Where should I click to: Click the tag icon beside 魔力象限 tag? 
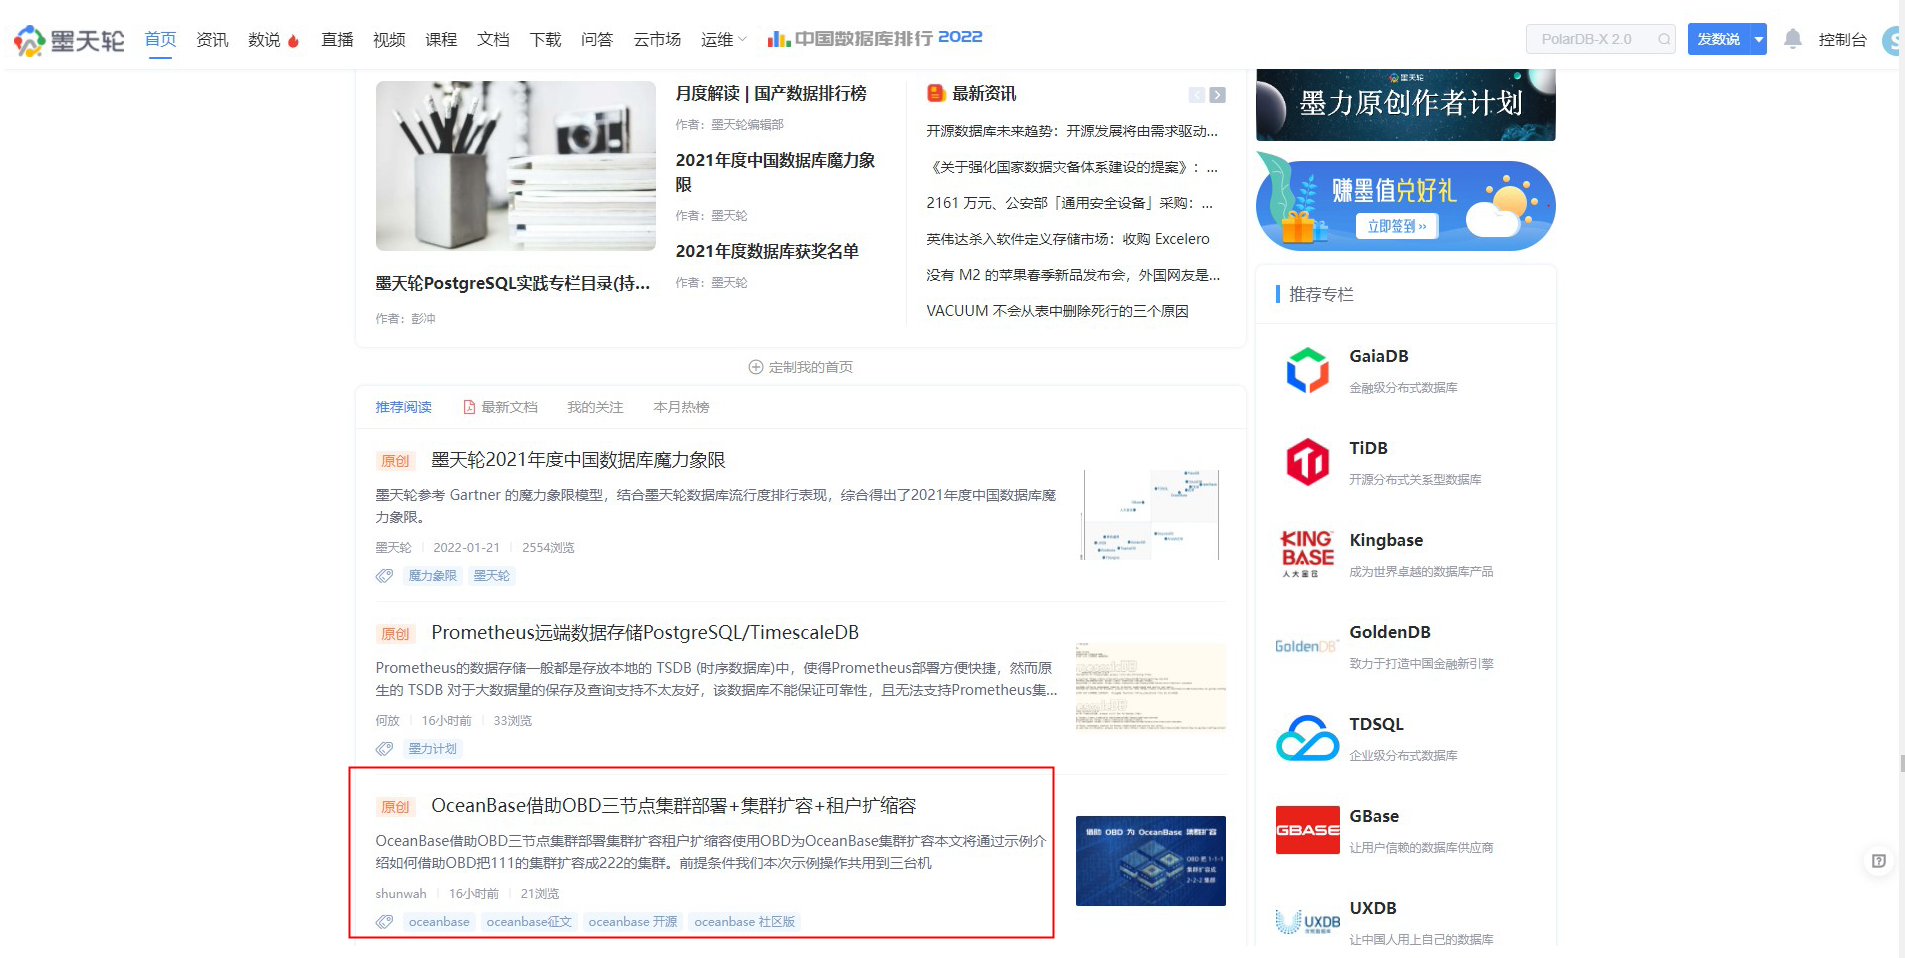pos(384,576)
